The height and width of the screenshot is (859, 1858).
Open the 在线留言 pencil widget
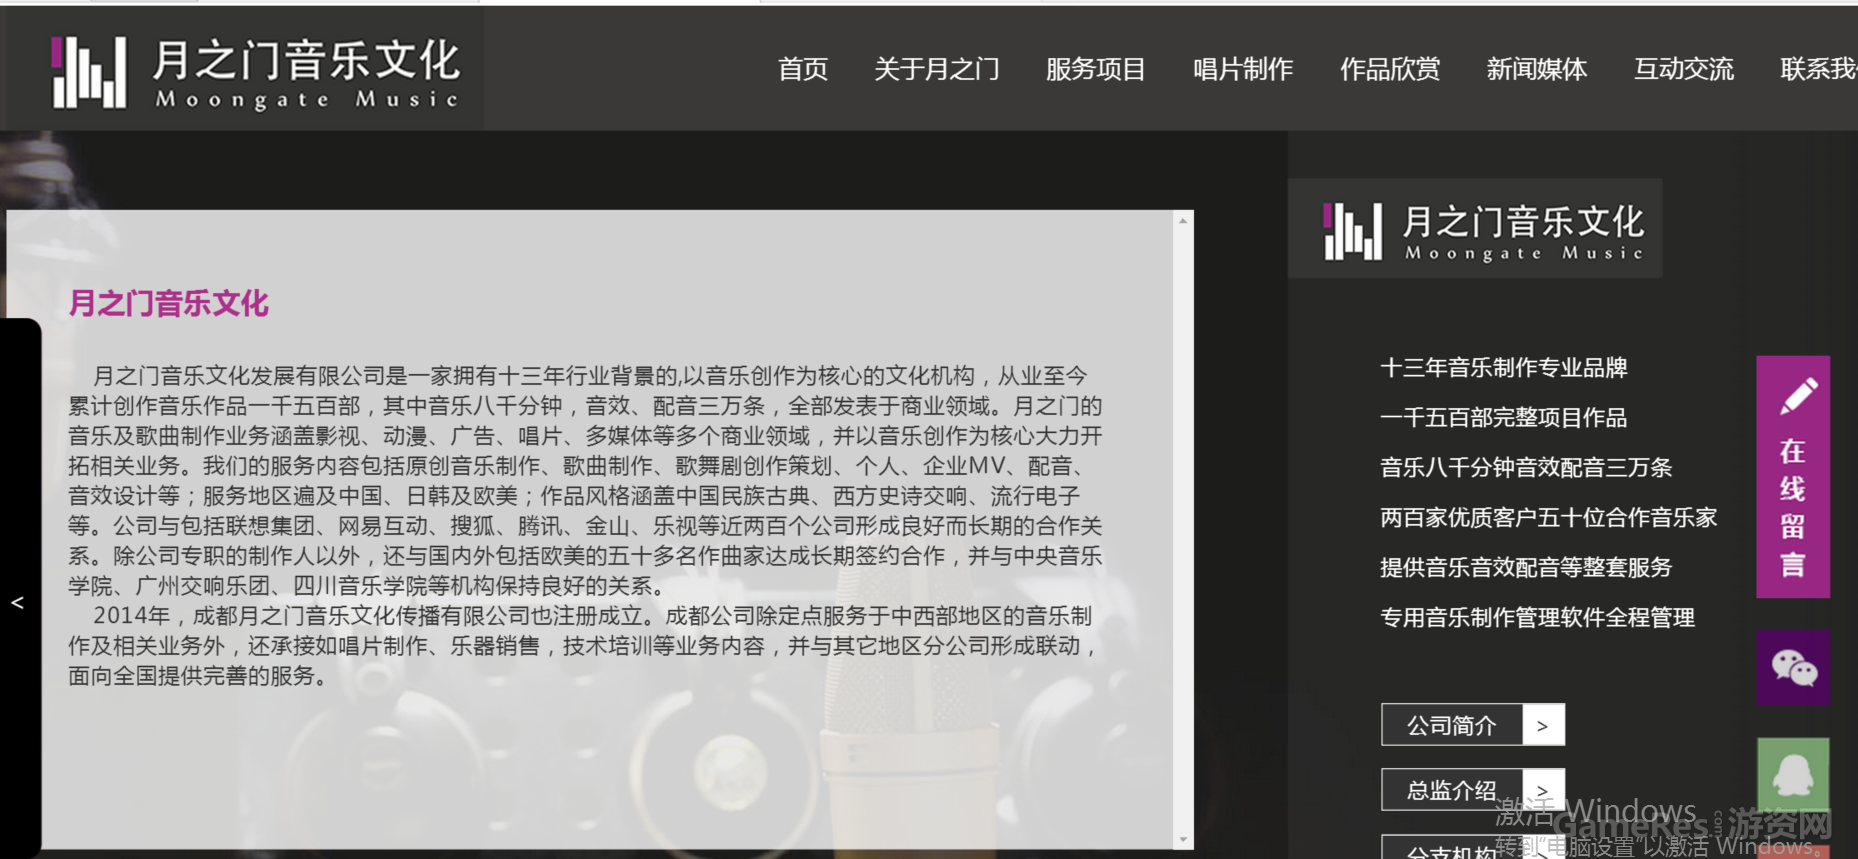[x=1793, y=477]
